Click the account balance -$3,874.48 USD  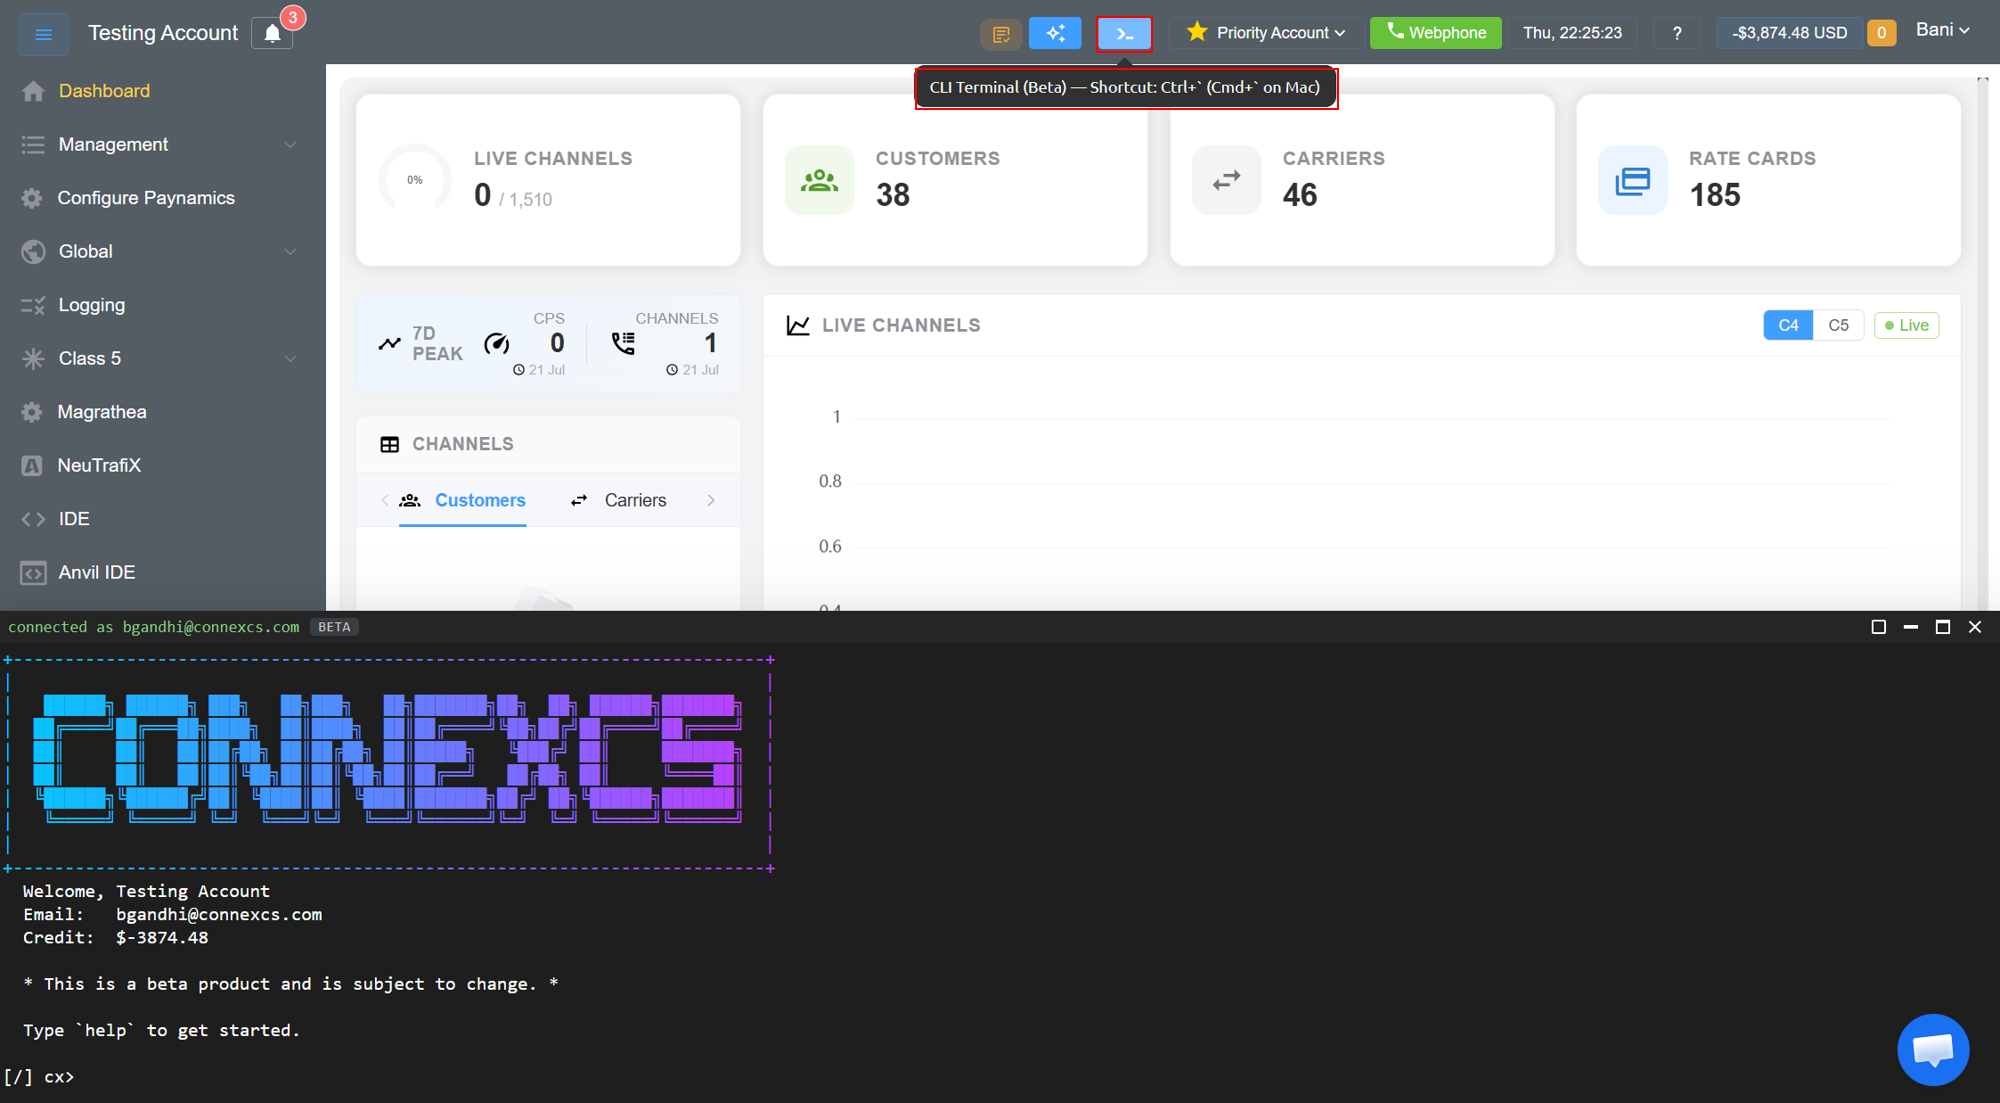pyautogui.click(x=1789, y=33)
